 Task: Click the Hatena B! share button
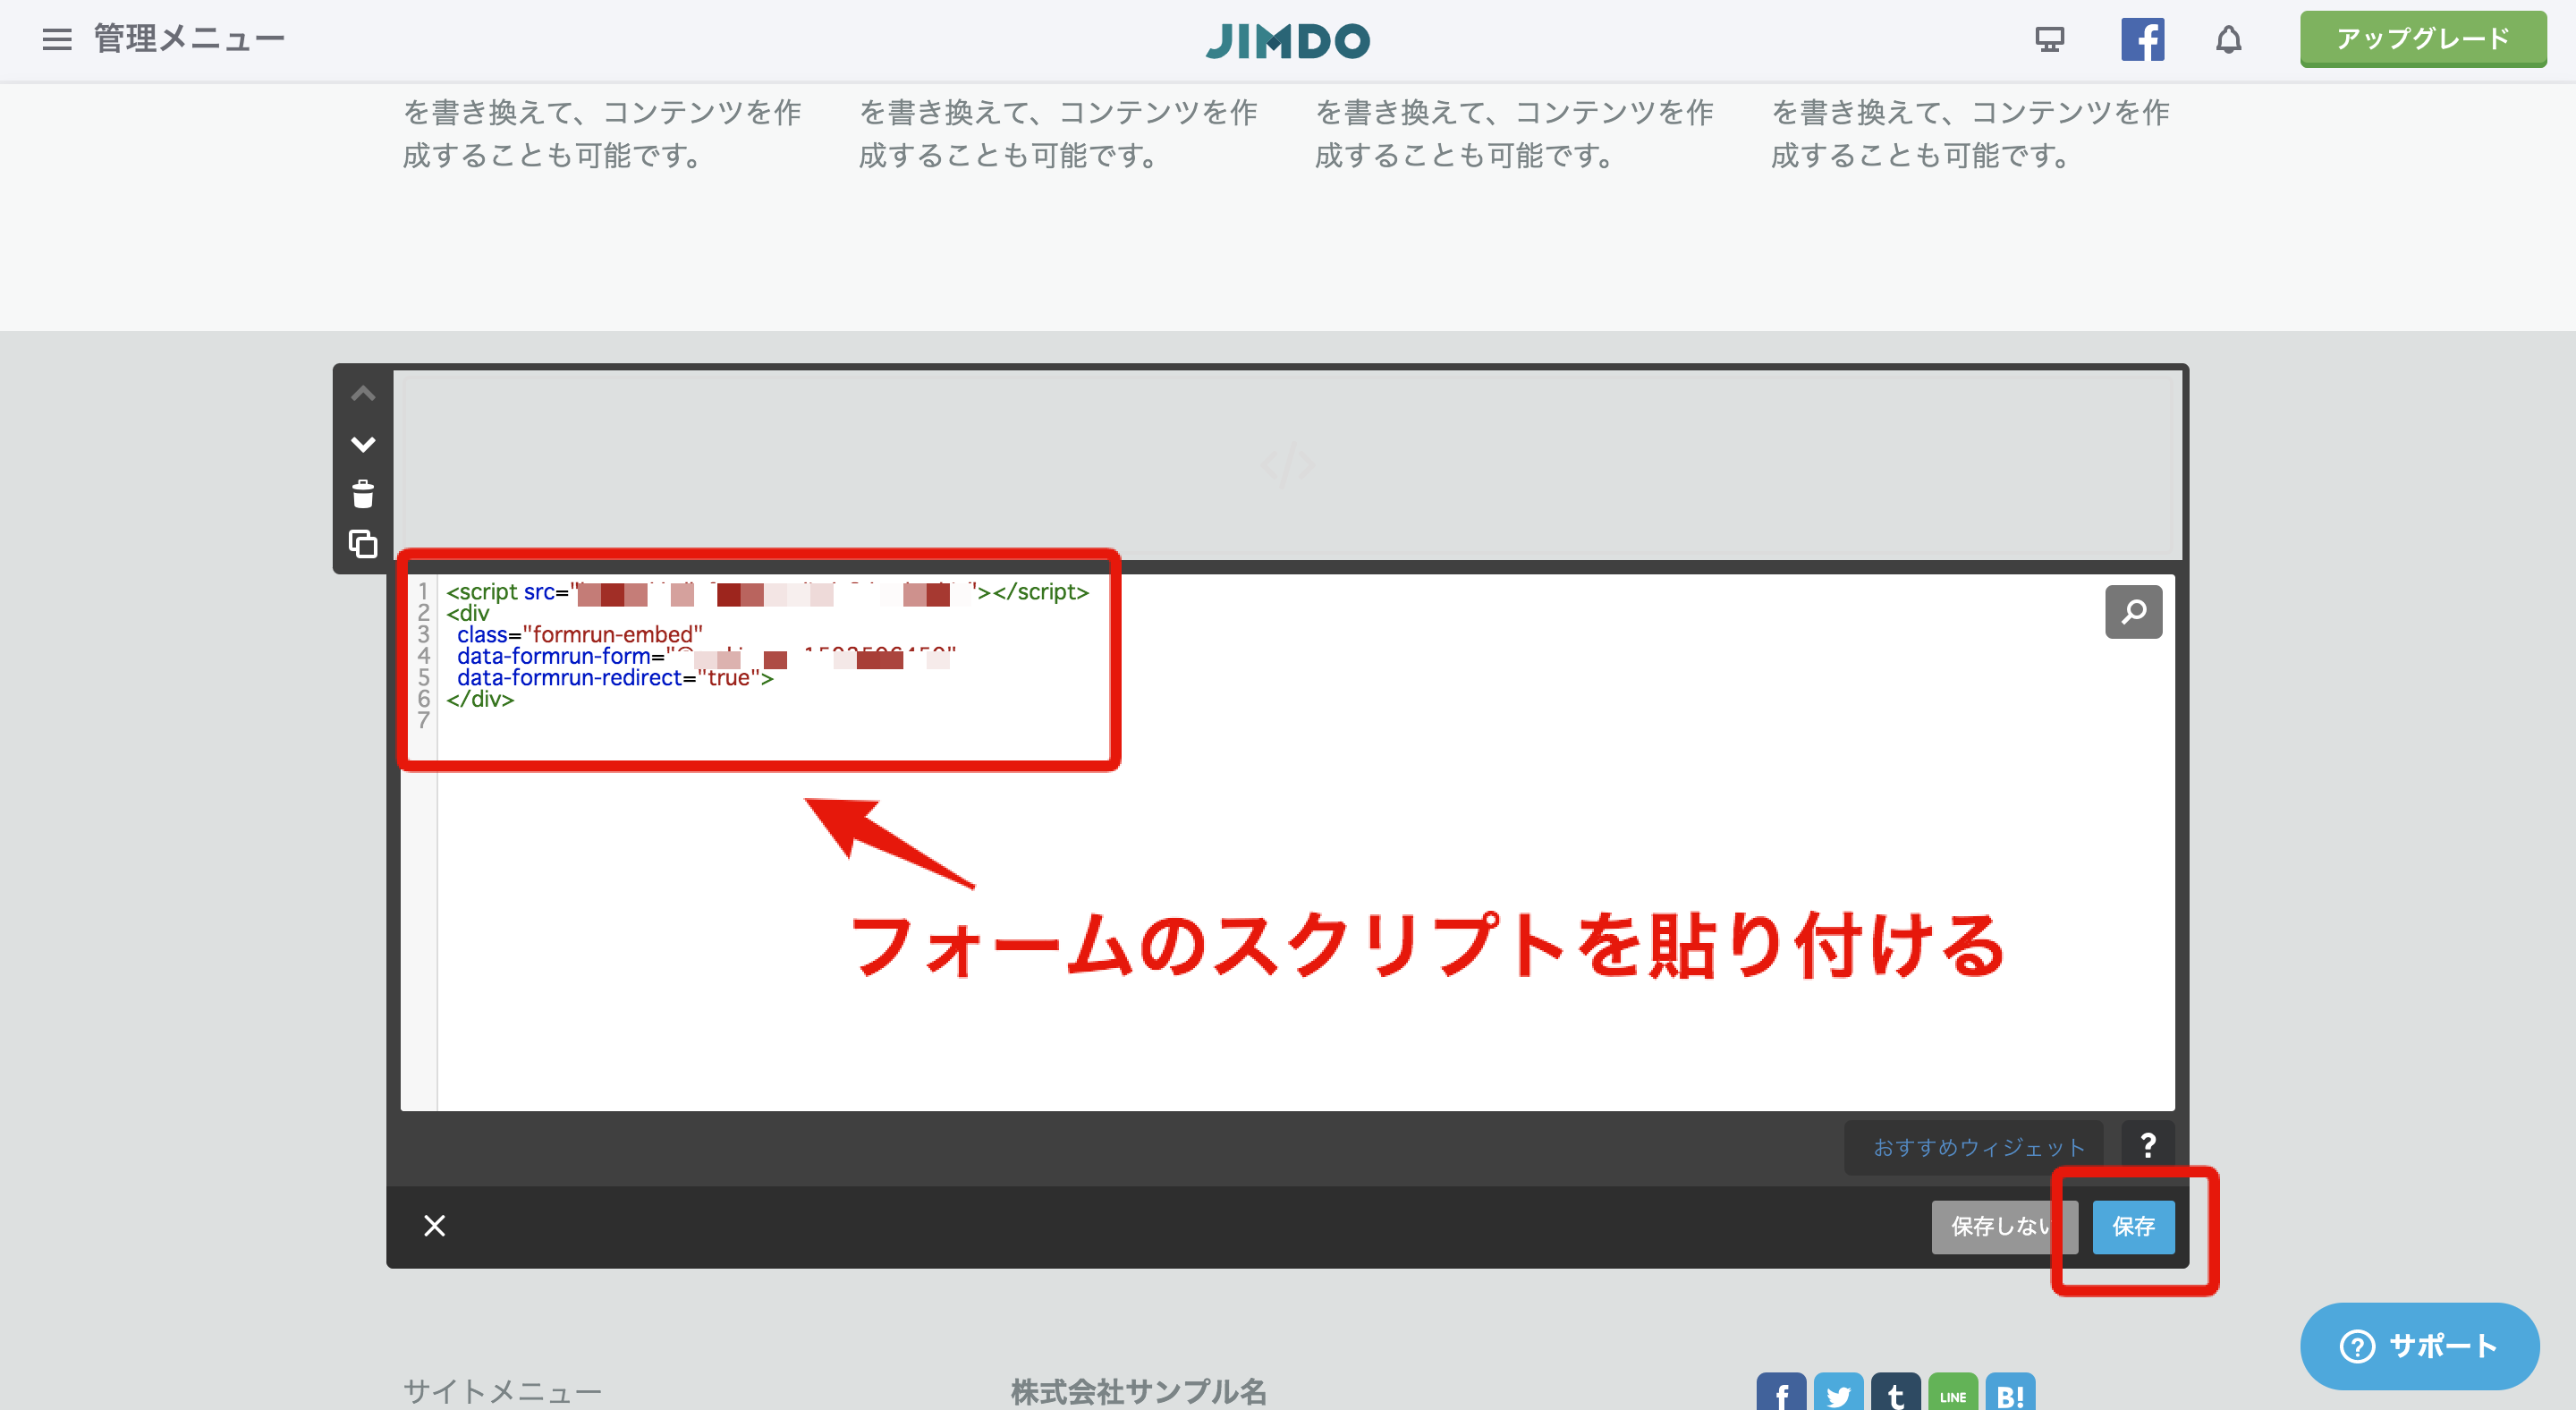[x=2010, y=1392]
